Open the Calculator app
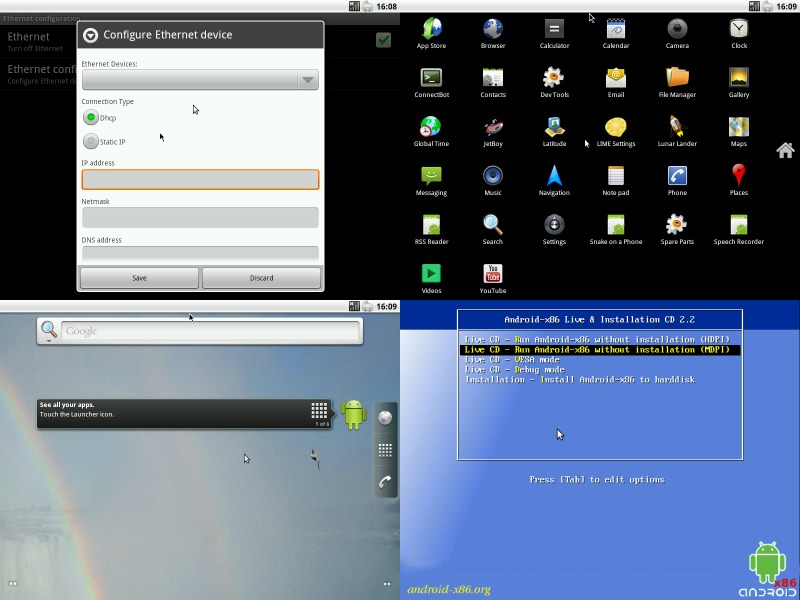 click(554, 33)
